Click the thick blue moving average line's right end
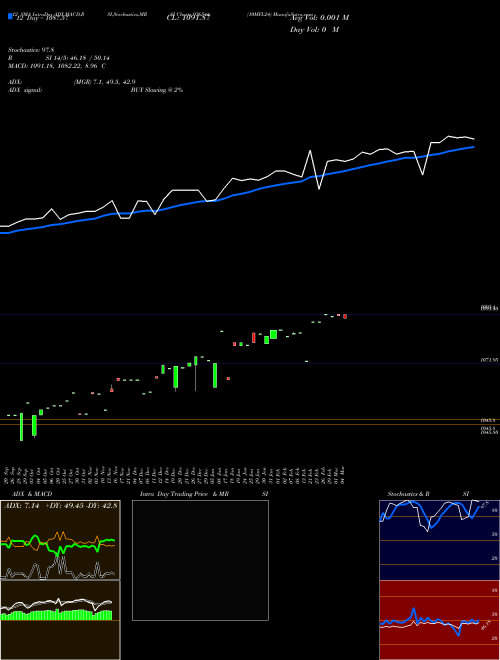This screenshot has height=660, width=500. click(472, 147)
